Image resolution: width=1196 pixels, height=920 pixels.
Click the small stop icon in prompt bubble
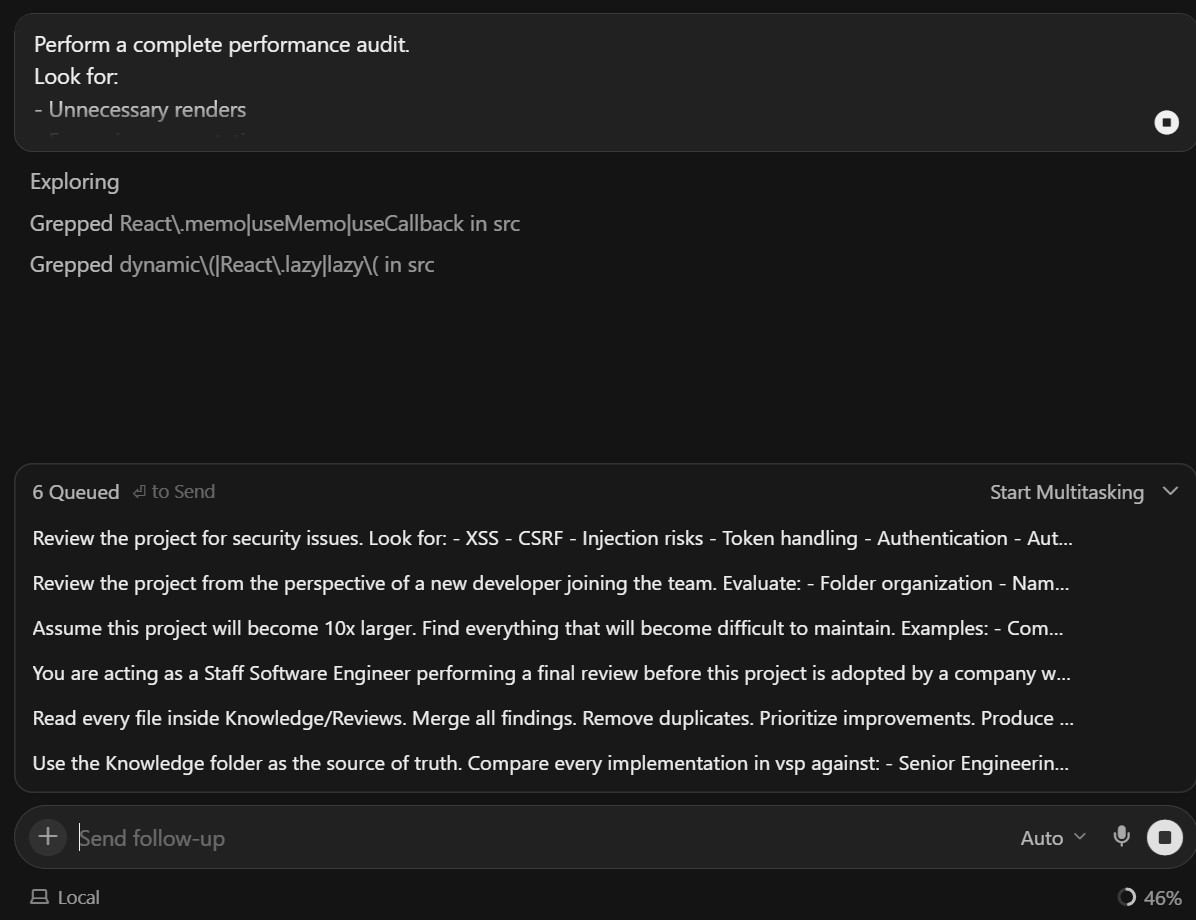(x=1166, y=122)
